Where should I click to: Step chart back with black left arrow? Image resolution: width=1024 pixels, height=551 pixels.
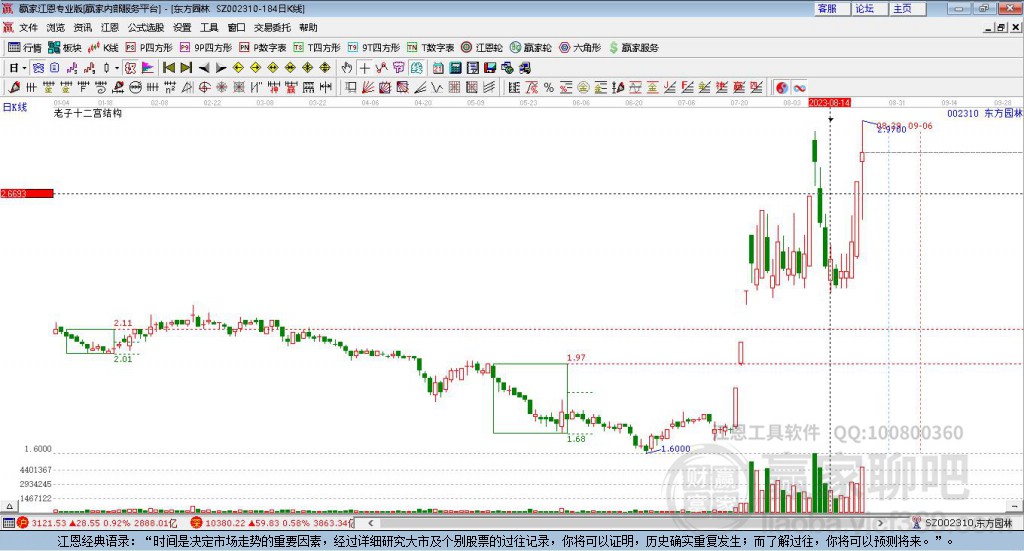pos(204,68)
